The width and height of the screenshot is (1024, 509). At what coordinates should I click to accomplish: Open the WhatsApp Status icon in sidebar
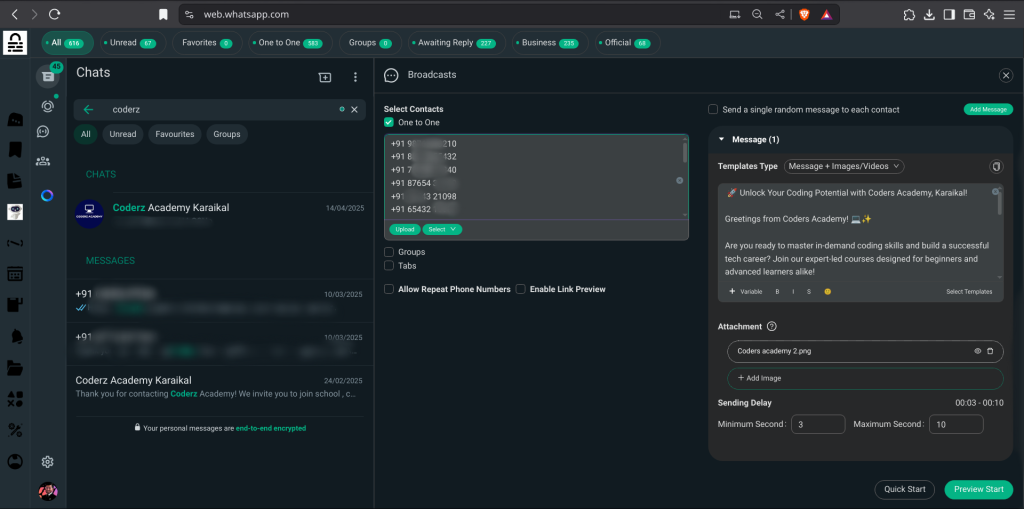tap(47, 106)
